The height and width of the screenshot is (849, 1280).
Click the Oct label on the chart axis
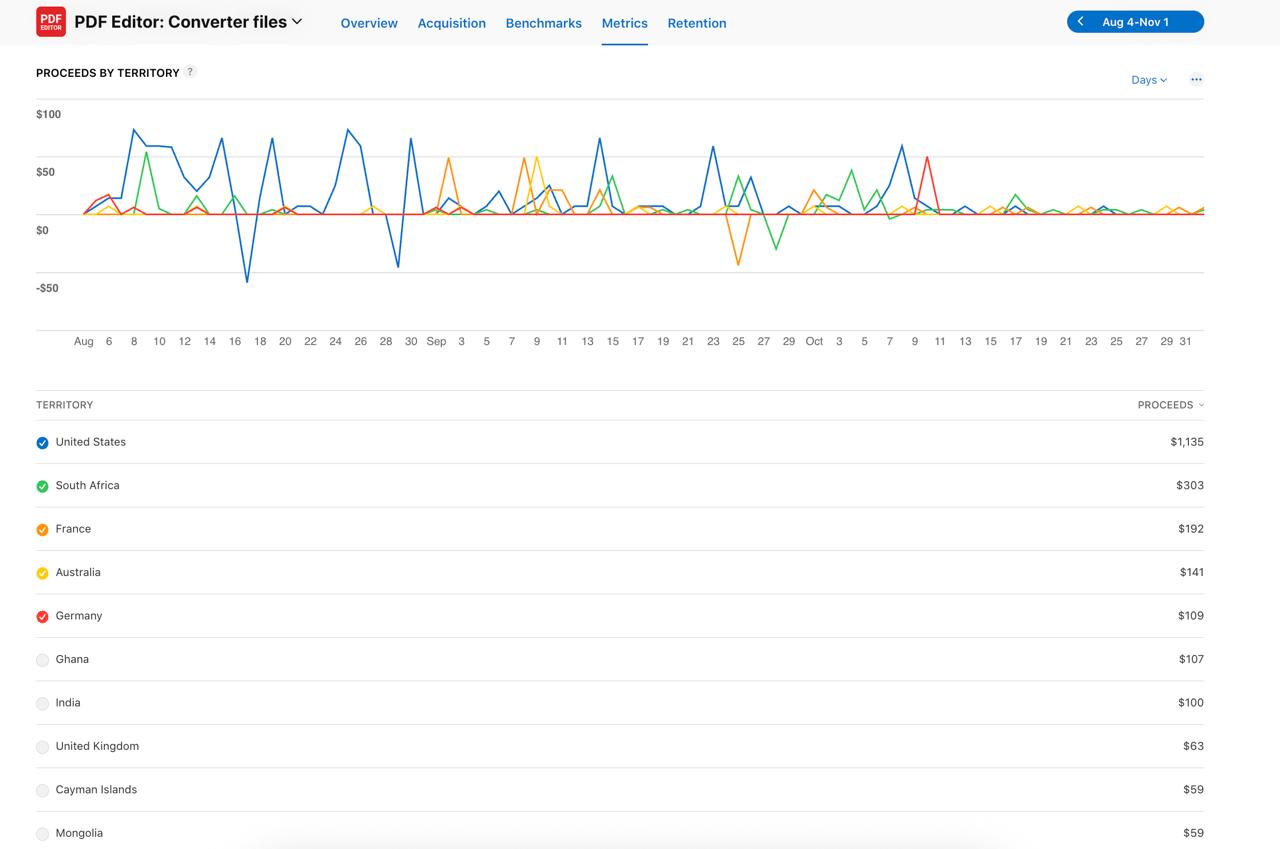(814, 341)
